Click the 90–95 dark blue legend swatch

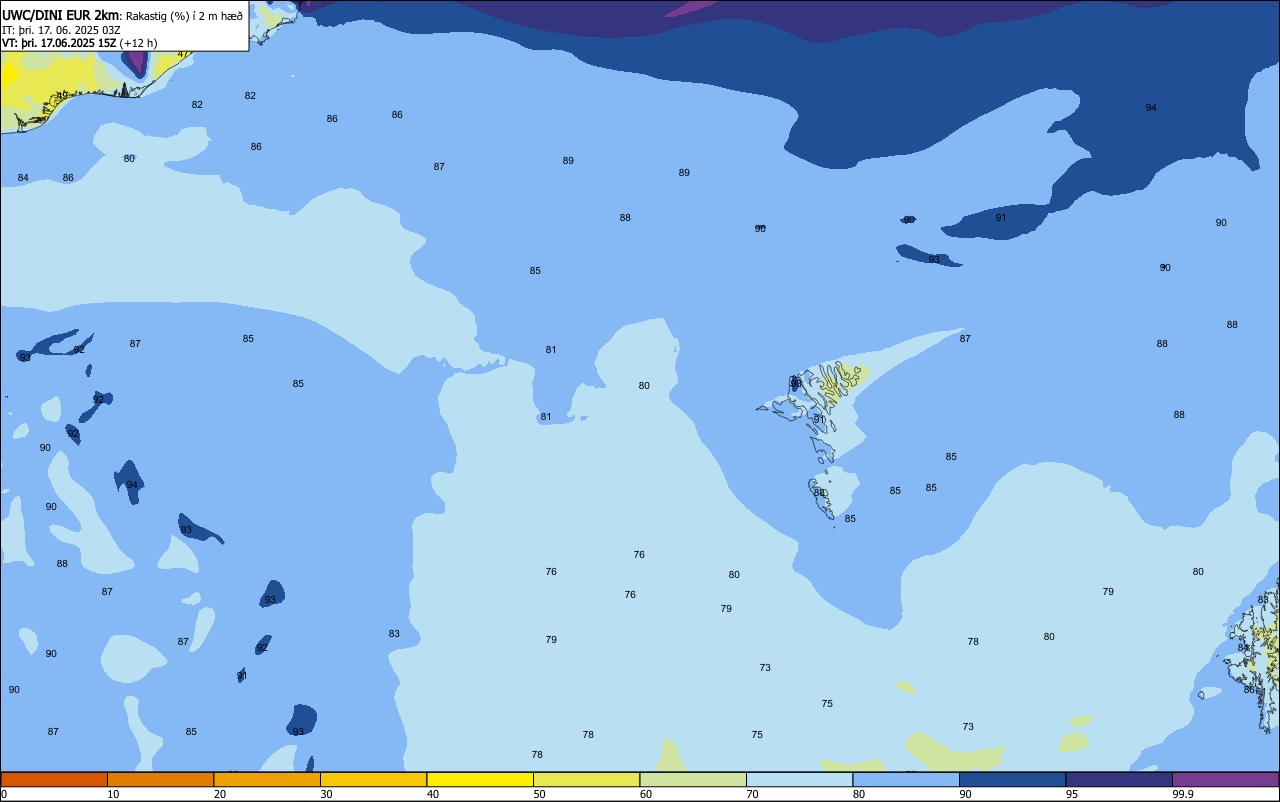tap(1012, 779)
